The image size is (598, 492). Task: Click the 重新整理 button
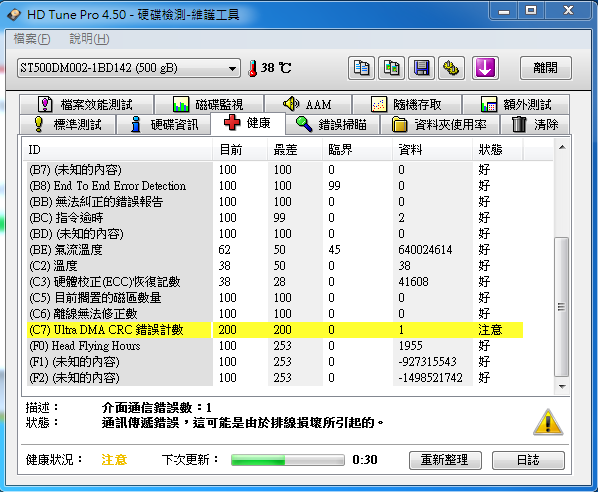pyautogui.click(x=445, y=460)
